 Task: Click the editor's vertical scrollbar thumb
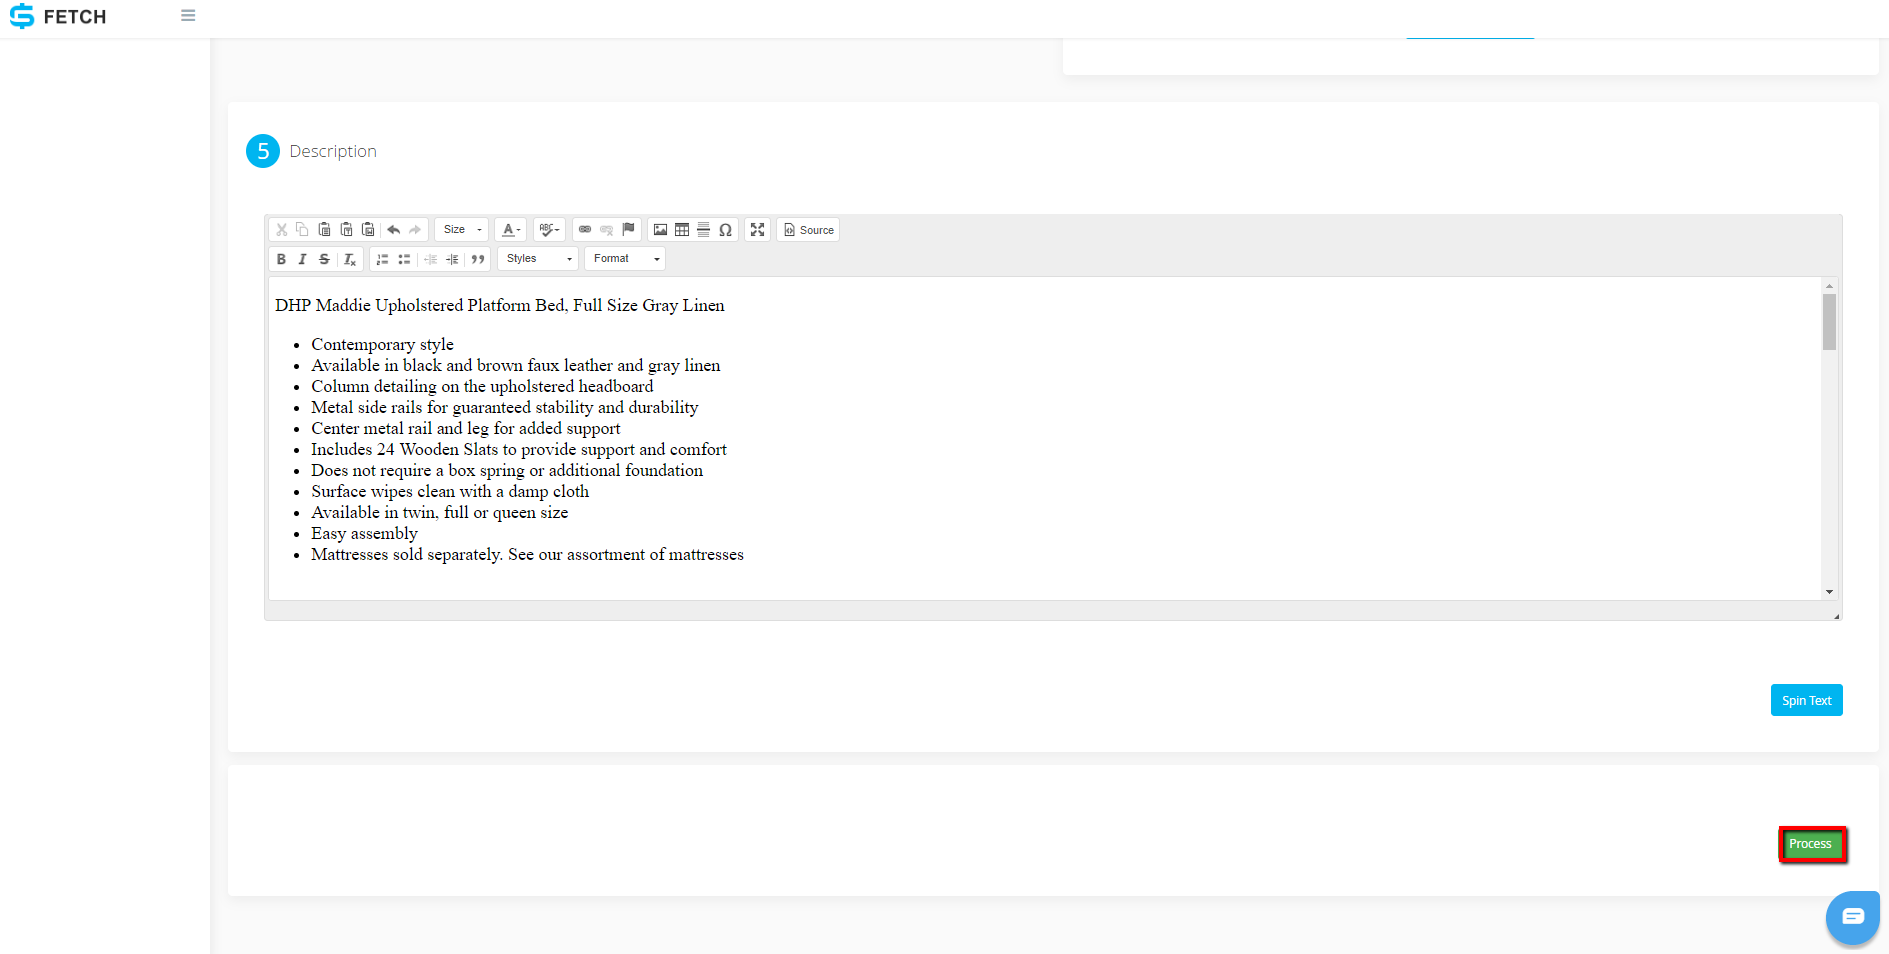1829,321
